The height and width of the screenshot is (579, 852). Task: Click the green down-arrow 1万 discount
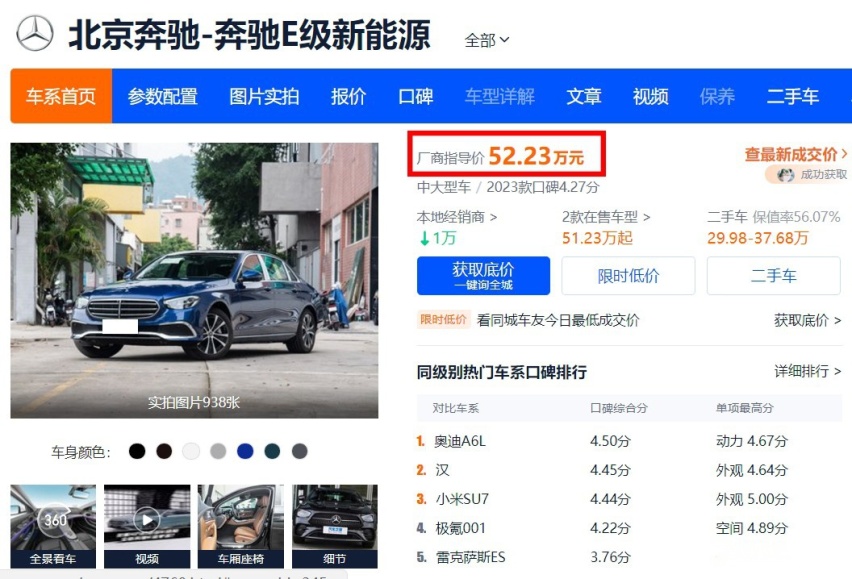(438, 238)
